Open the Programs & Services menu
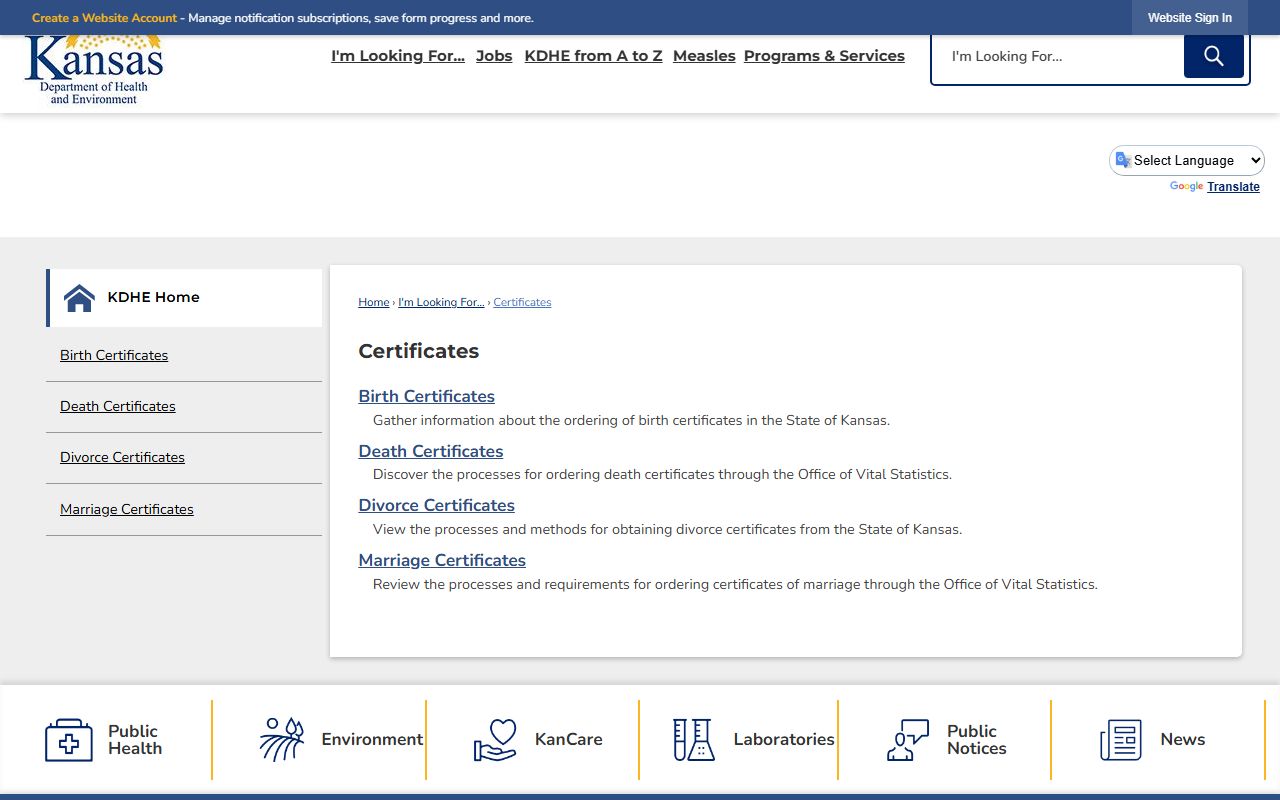Viewport: 1280px width, 800px height. click(824, 56)
